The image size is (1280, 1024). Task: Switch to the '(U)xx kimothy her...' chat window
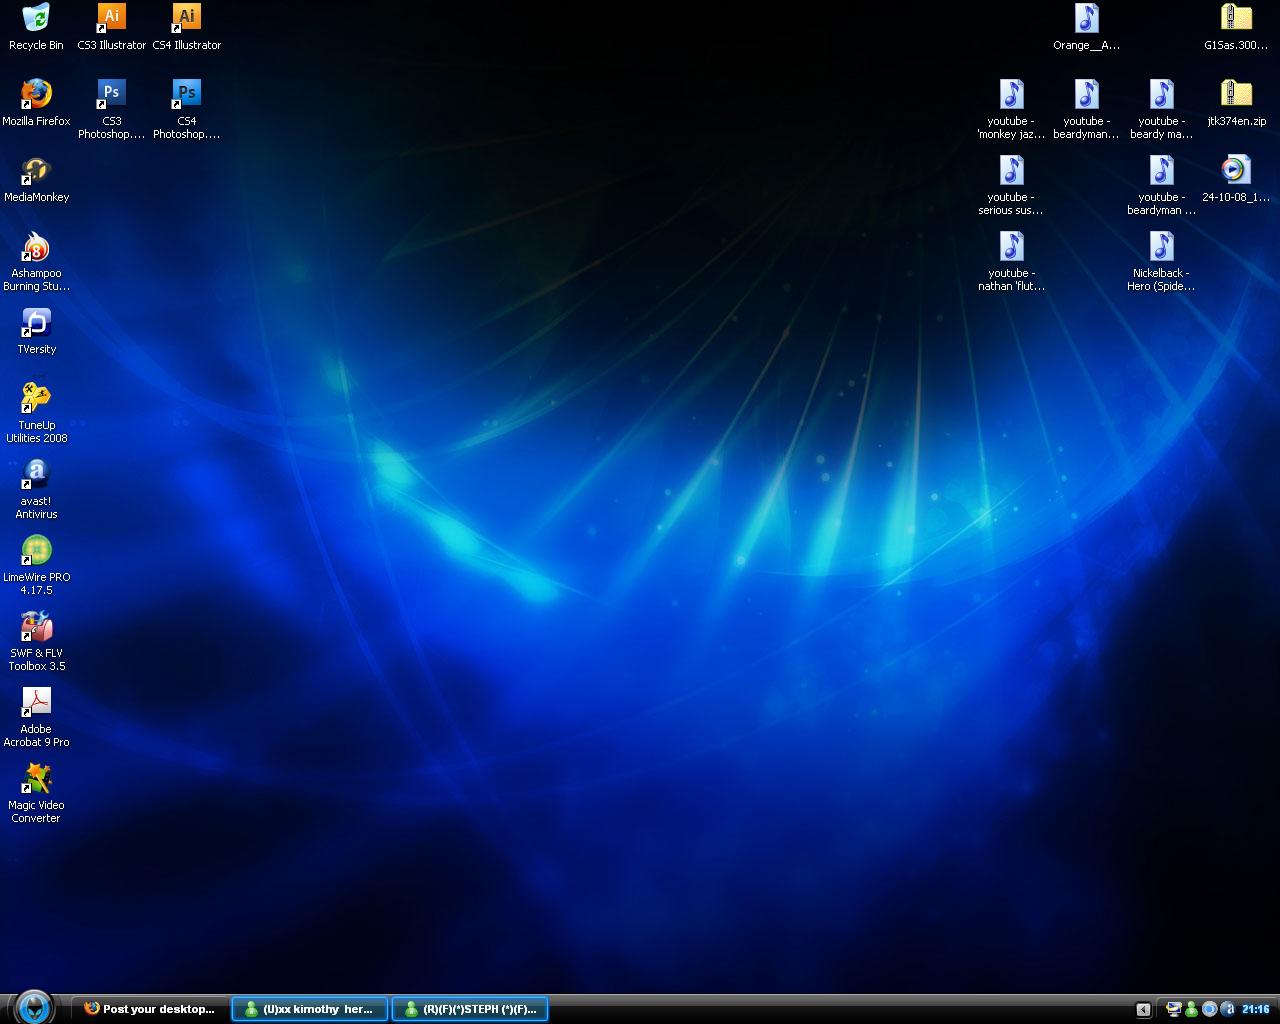tap(309, 1009)
